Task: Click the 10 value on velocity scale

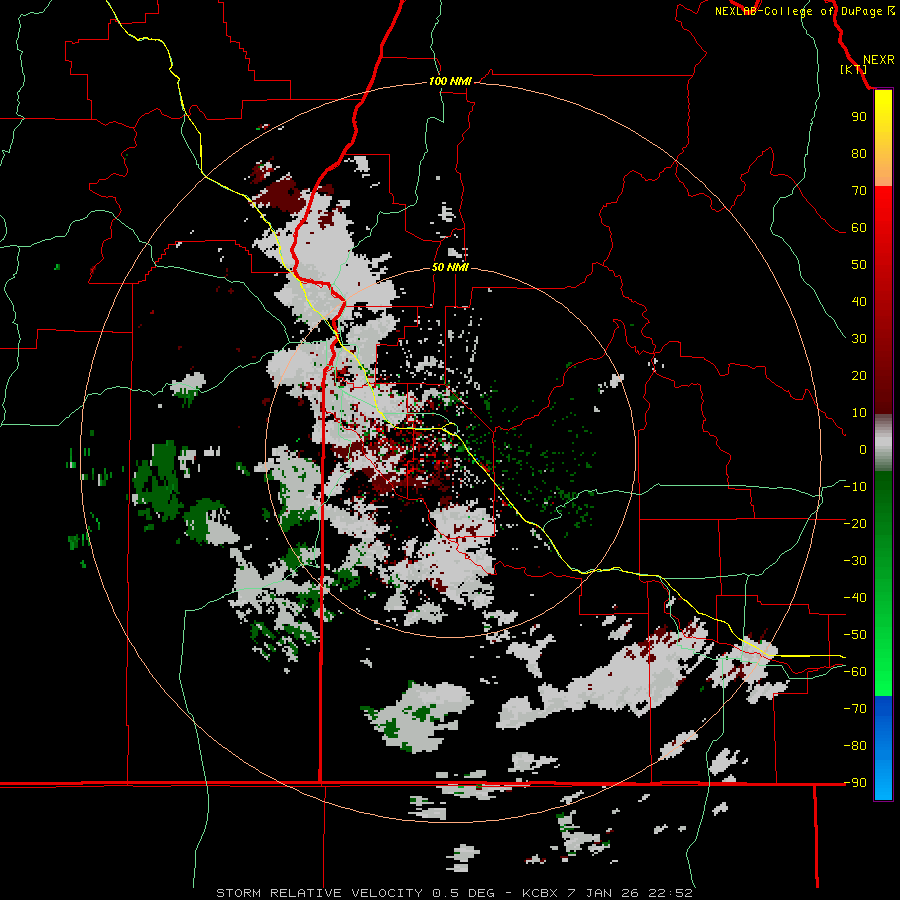Action: pyautogui.click(x=859, y=413)
